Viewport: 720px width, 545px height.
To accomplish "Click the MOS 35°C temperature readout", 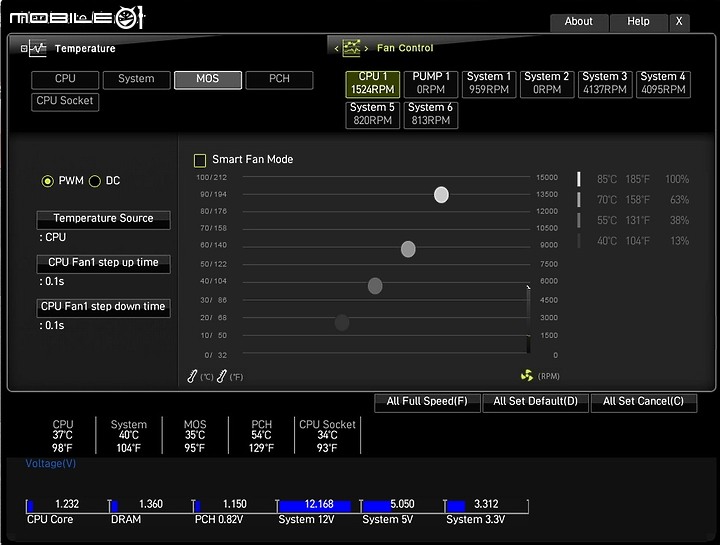I will (x=195, y=436).
